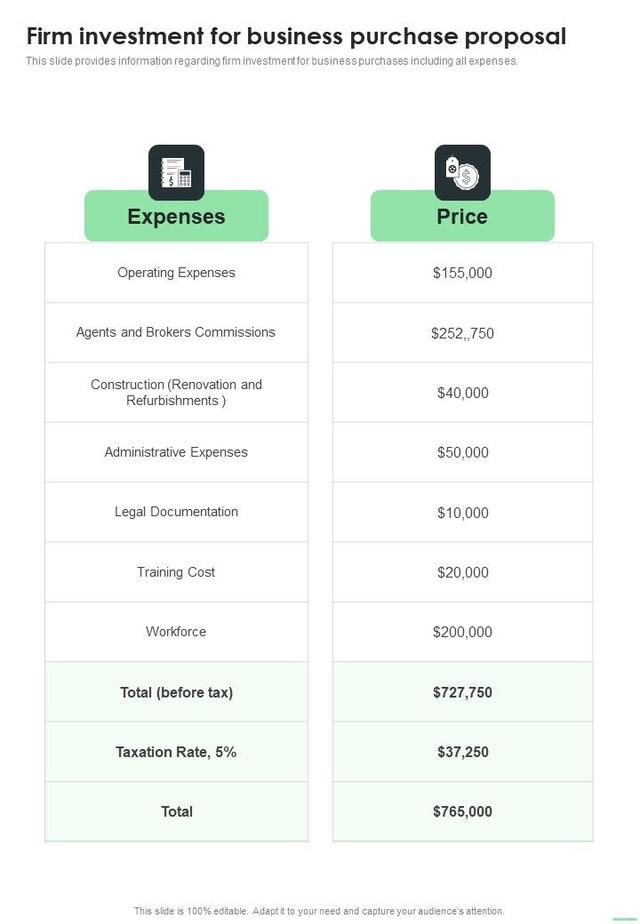Select the green Expenses header
Screen dimensions: 640x924
(x=176, y=217)
